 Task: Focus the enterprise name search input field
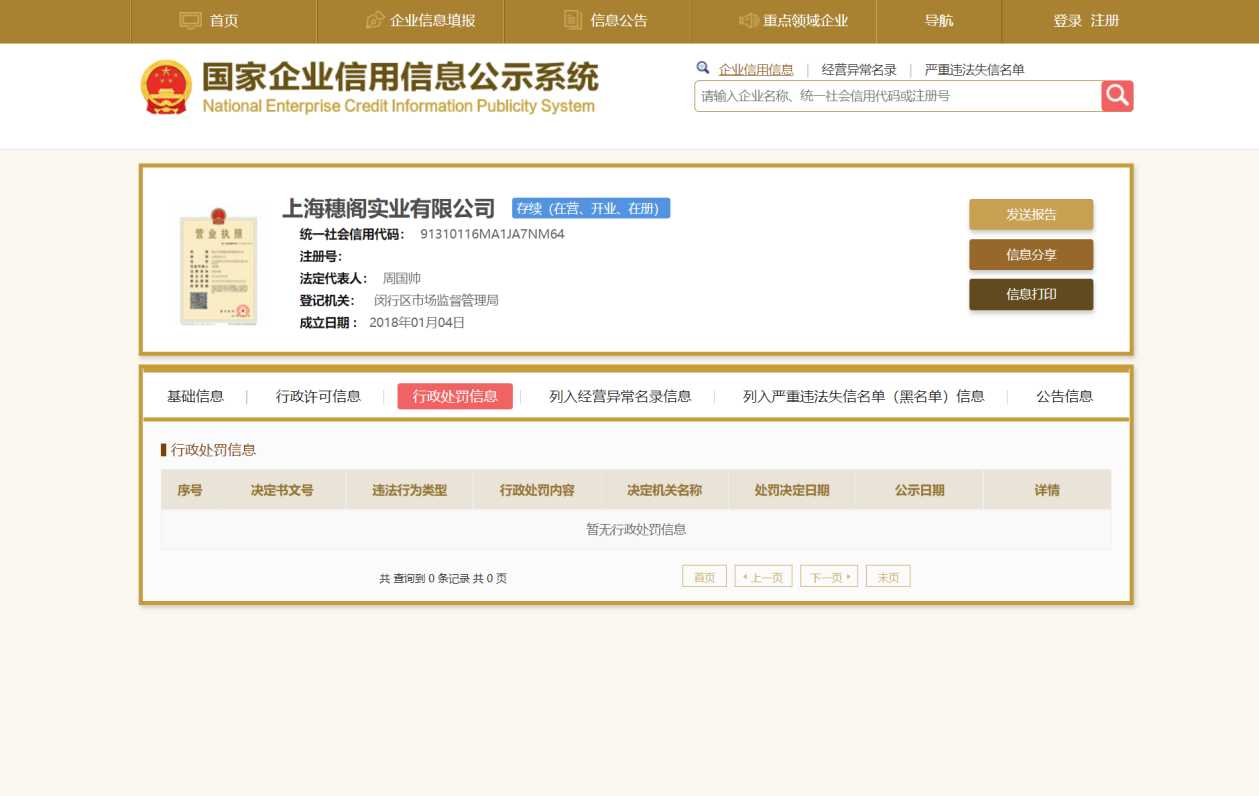pyautogui.click(x=896, y=96)
